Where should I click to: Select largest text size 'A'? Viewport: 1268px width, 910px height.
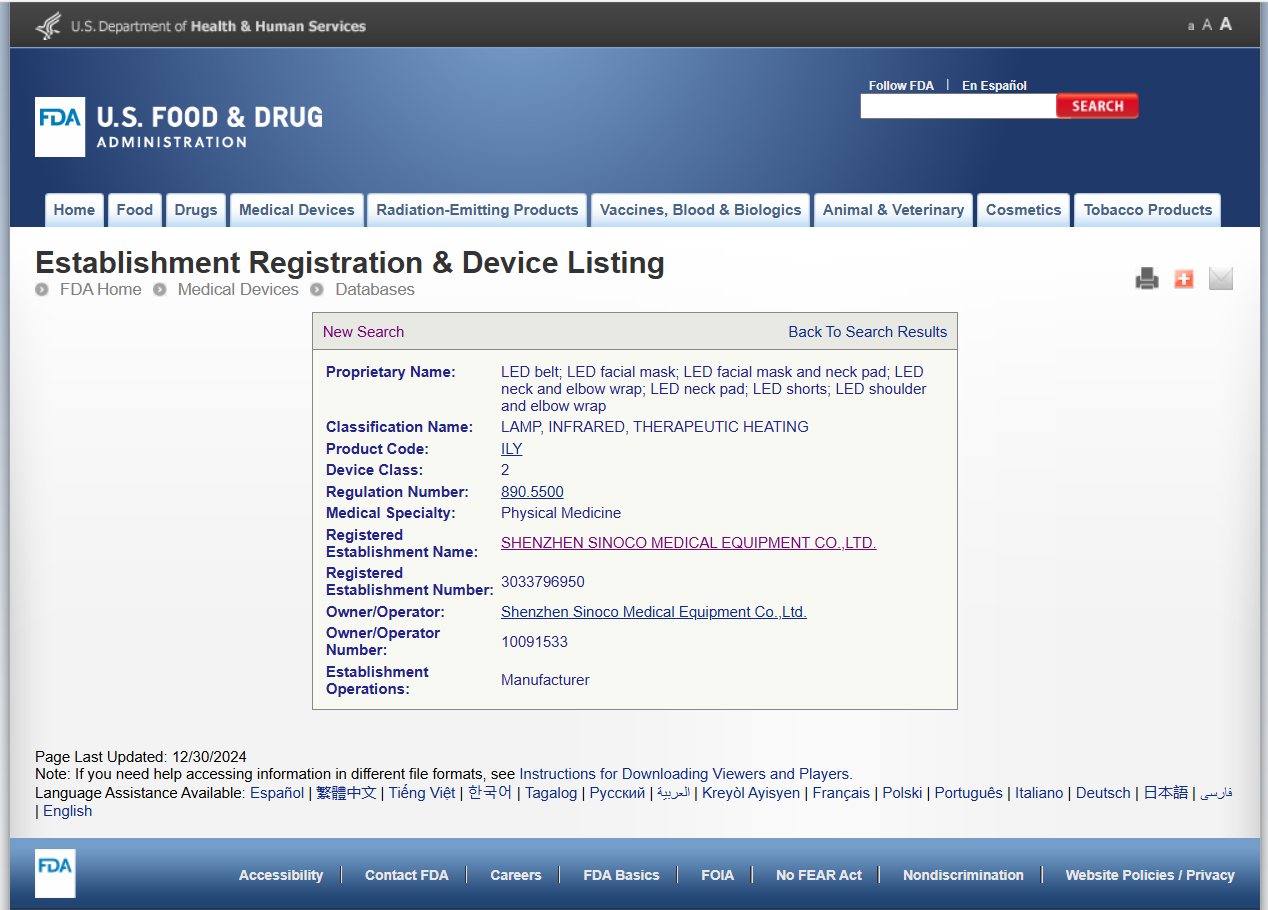tap(1226, 24)
